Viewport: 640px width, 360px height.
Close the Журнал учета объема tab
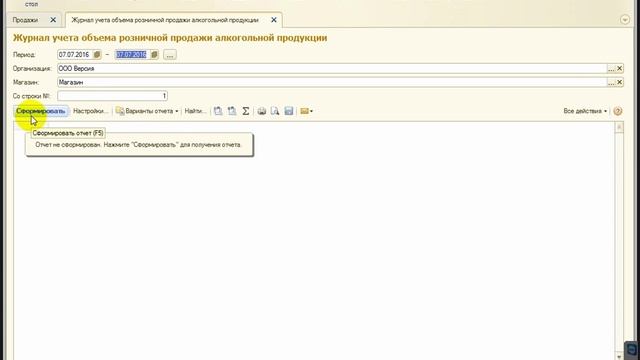tap(274, 20)
